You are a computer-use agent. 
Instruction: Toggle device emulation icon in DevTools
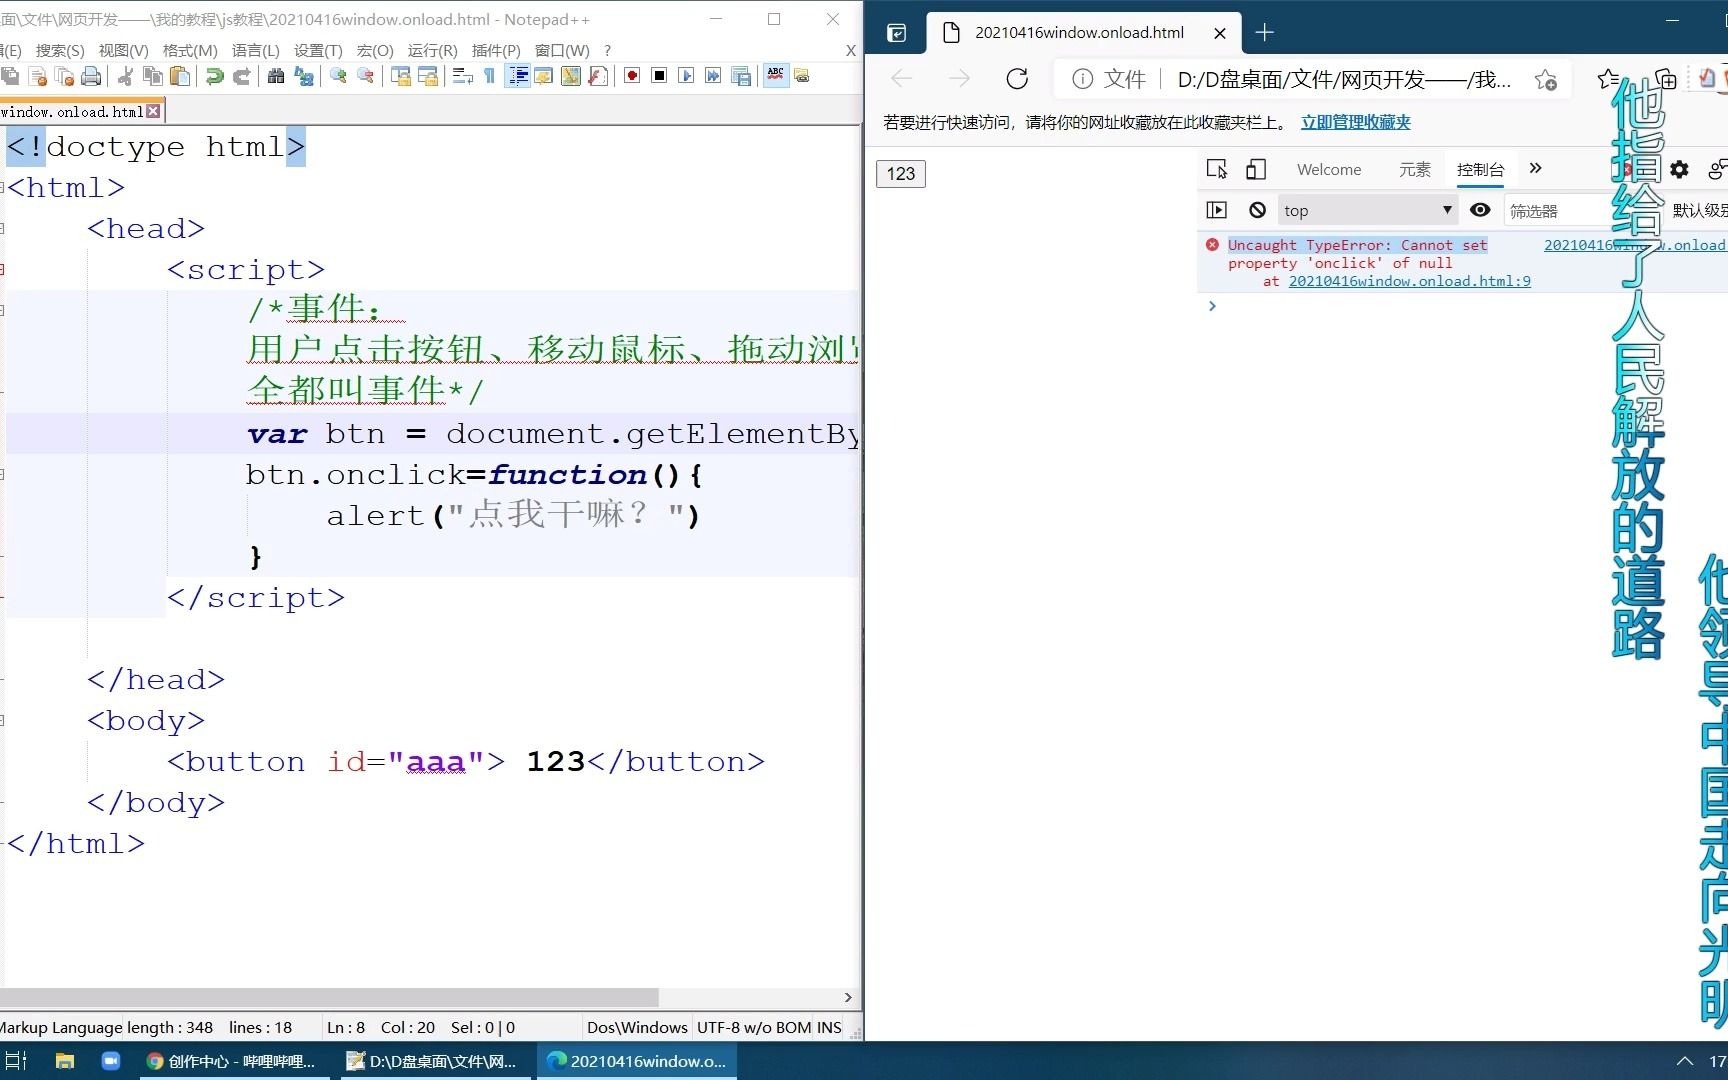[x=1256, y=169]
